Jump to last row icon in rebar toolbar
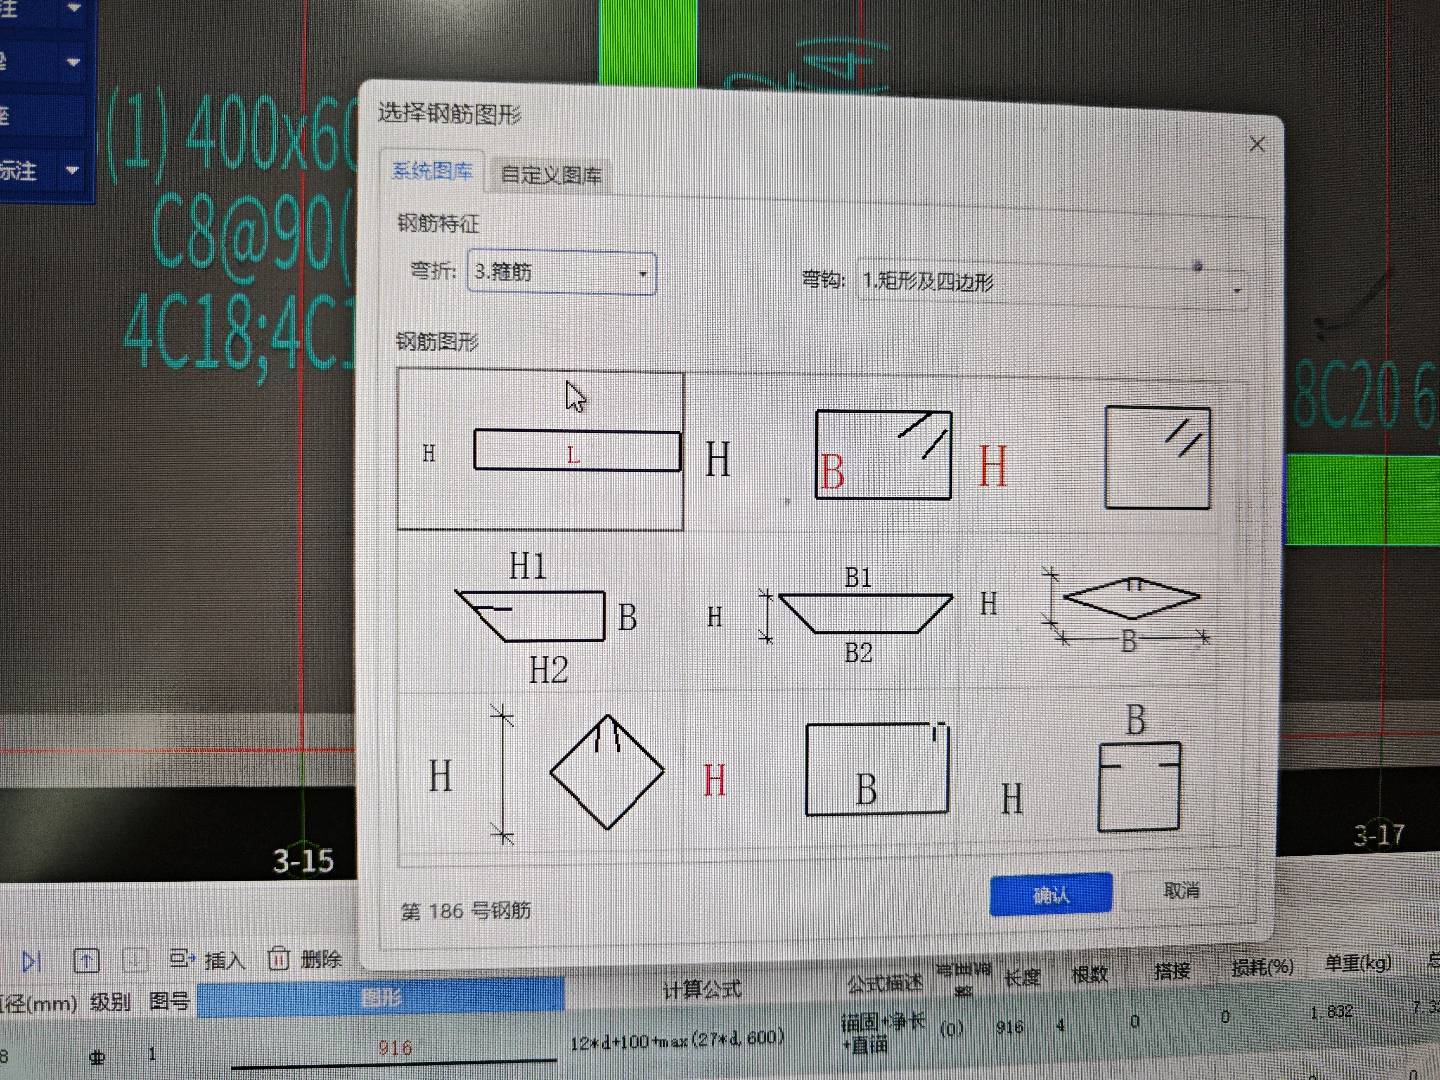1440x1080 pixels. (31, 962)
